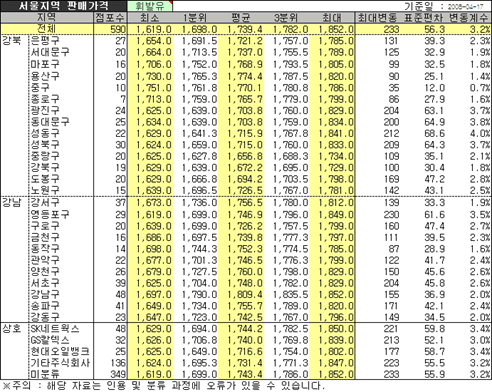Select 중구 standard deviation 12.0
This screenshot has width=492, height=392.
[x=434, y=88]
